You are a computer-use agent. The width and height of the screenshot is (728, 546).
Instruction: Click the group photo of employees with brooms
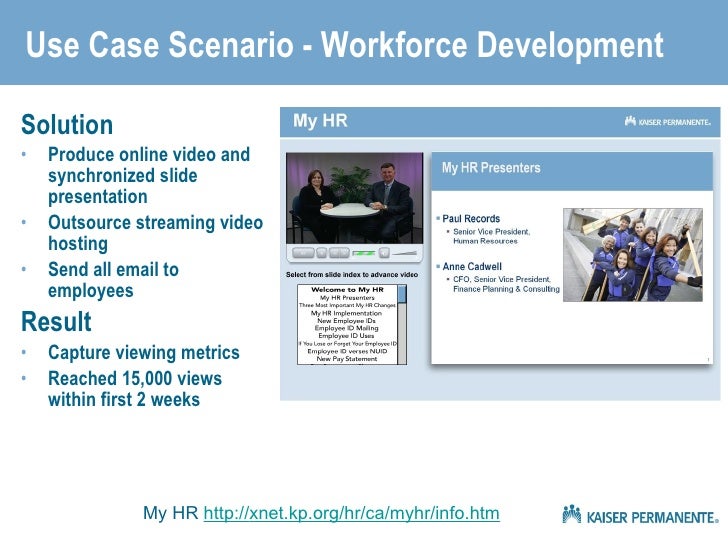pyautogui.click(x=633, y=255)
